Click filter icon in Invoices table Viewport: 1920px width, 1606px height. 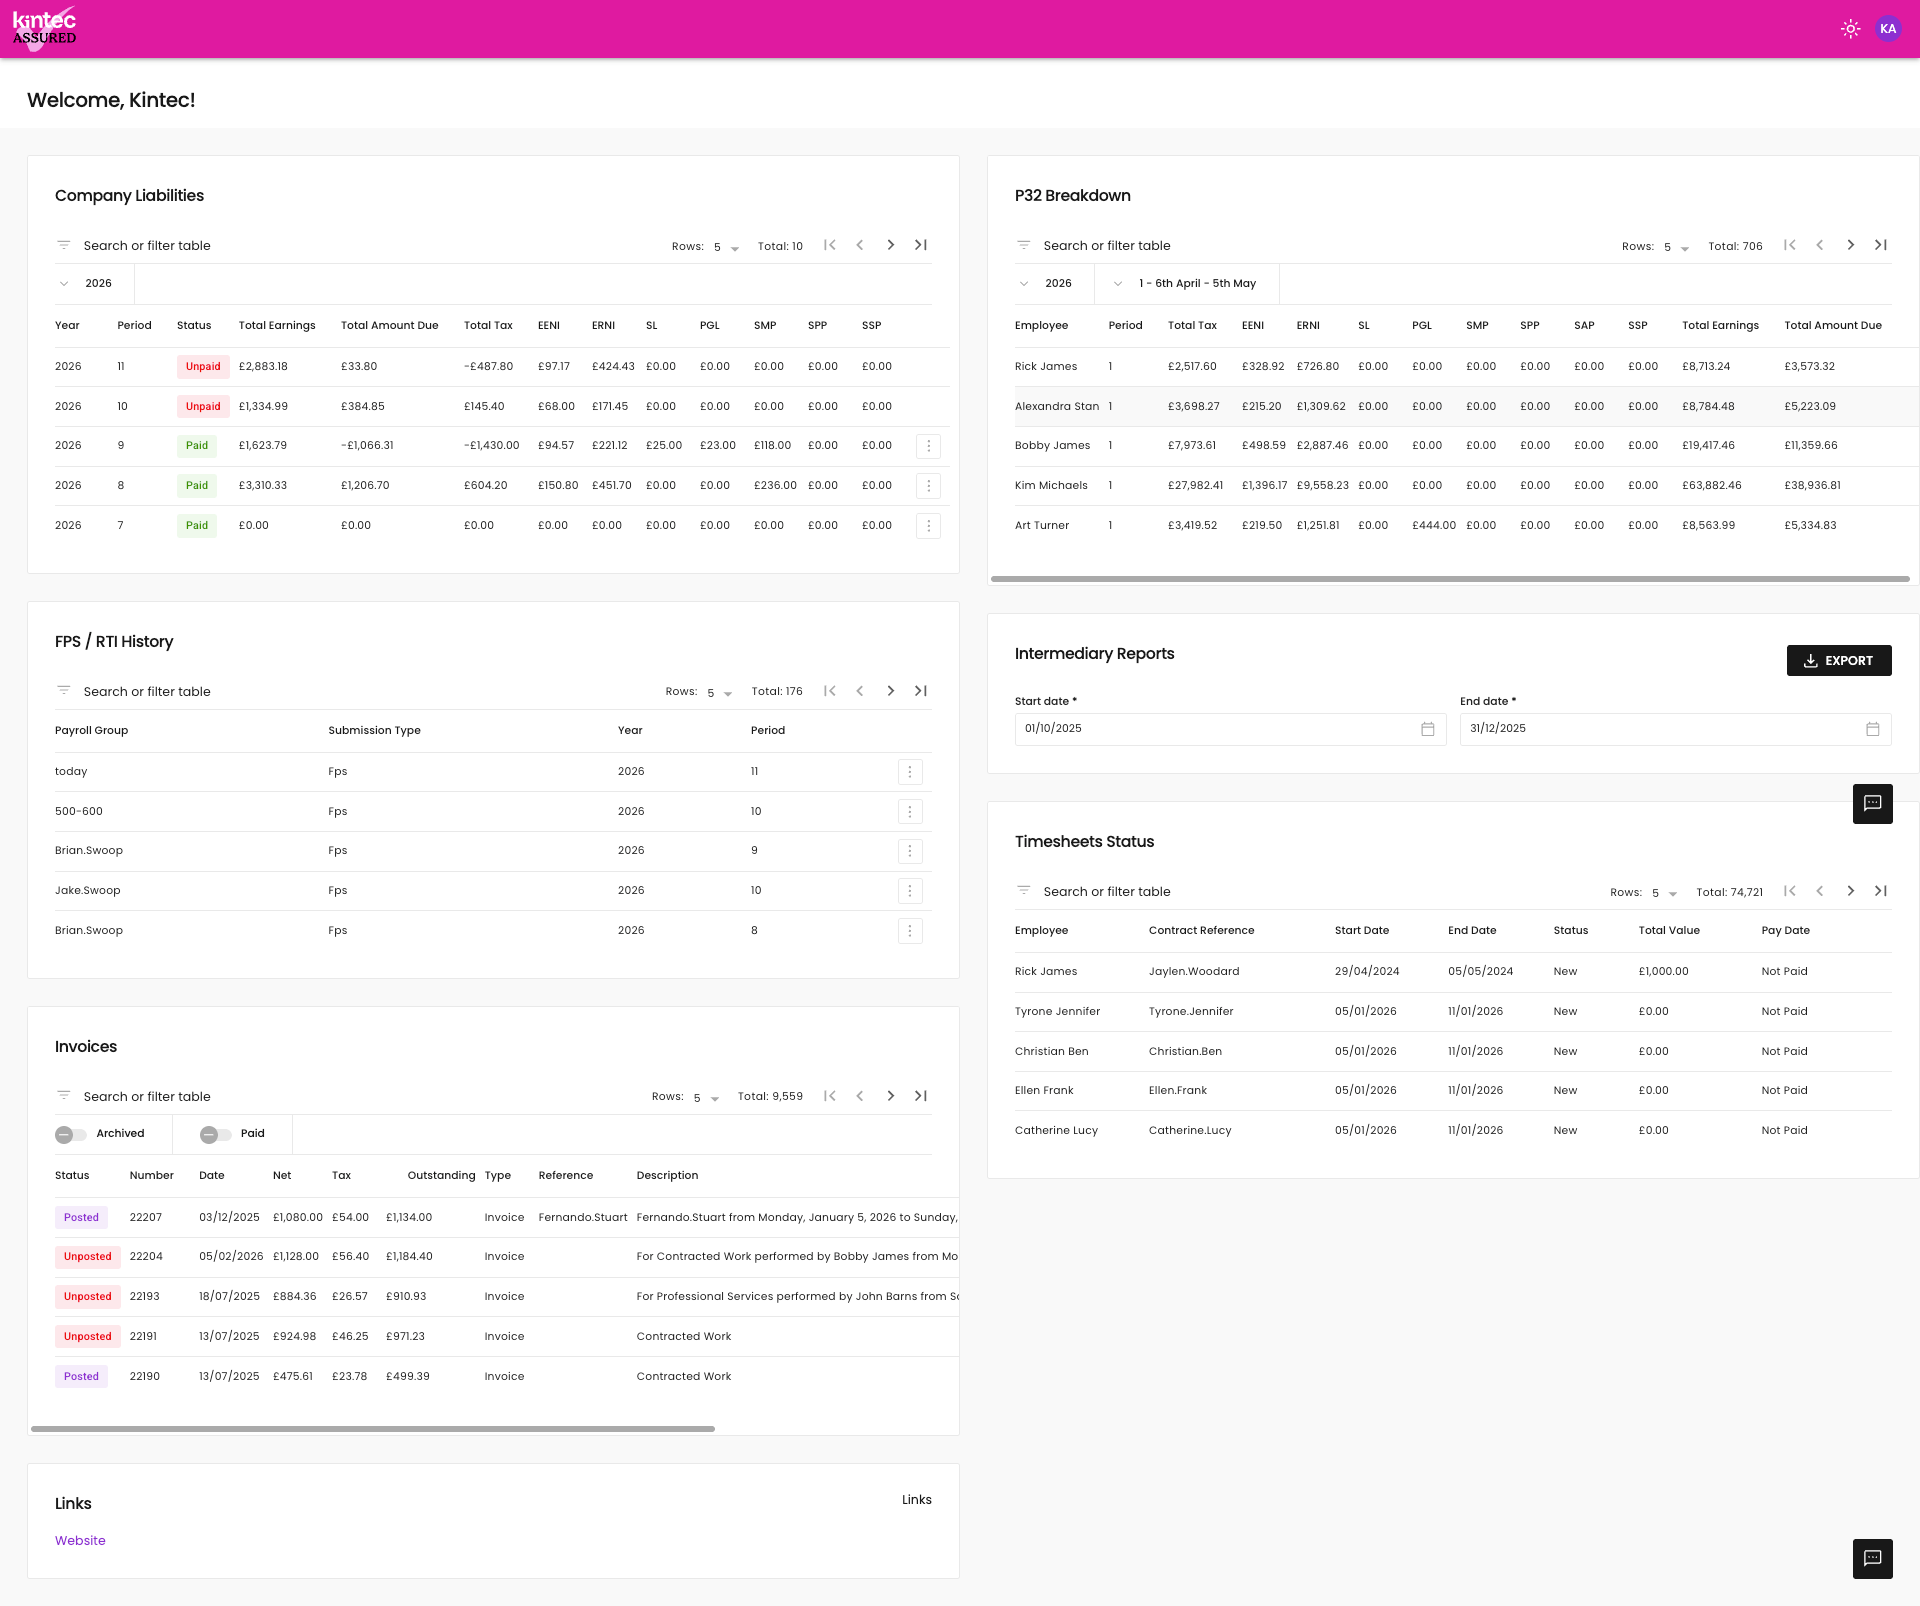pos(64,1096)
